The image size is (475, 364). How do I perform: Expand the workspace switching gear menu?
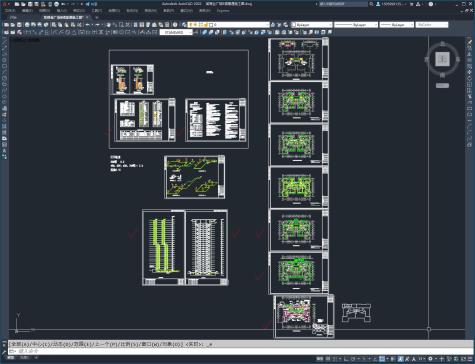coord(436,359)
